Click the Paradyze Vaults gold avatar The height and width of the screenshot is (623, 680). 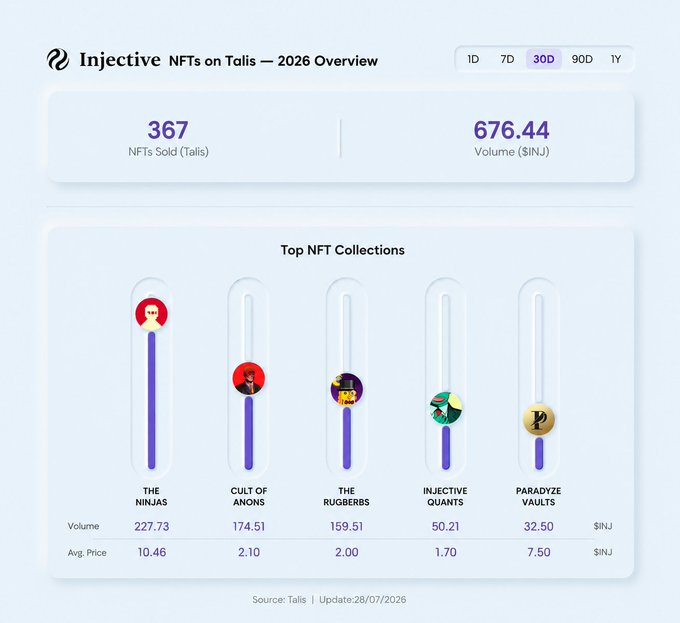(539, 419)
